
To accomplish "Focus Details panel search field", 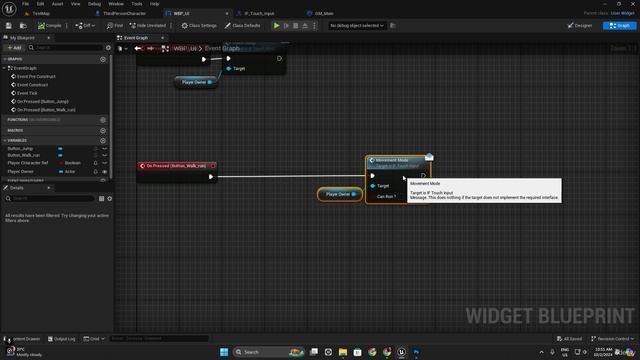I will 51,198.
